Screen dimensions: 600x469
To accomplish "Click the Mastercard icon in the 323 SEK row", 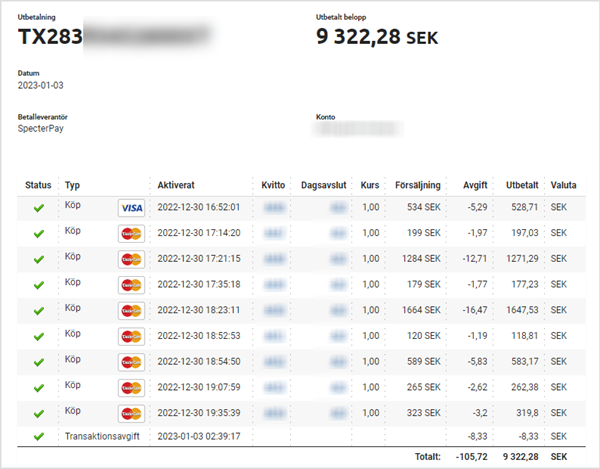I will click(131, 412).
